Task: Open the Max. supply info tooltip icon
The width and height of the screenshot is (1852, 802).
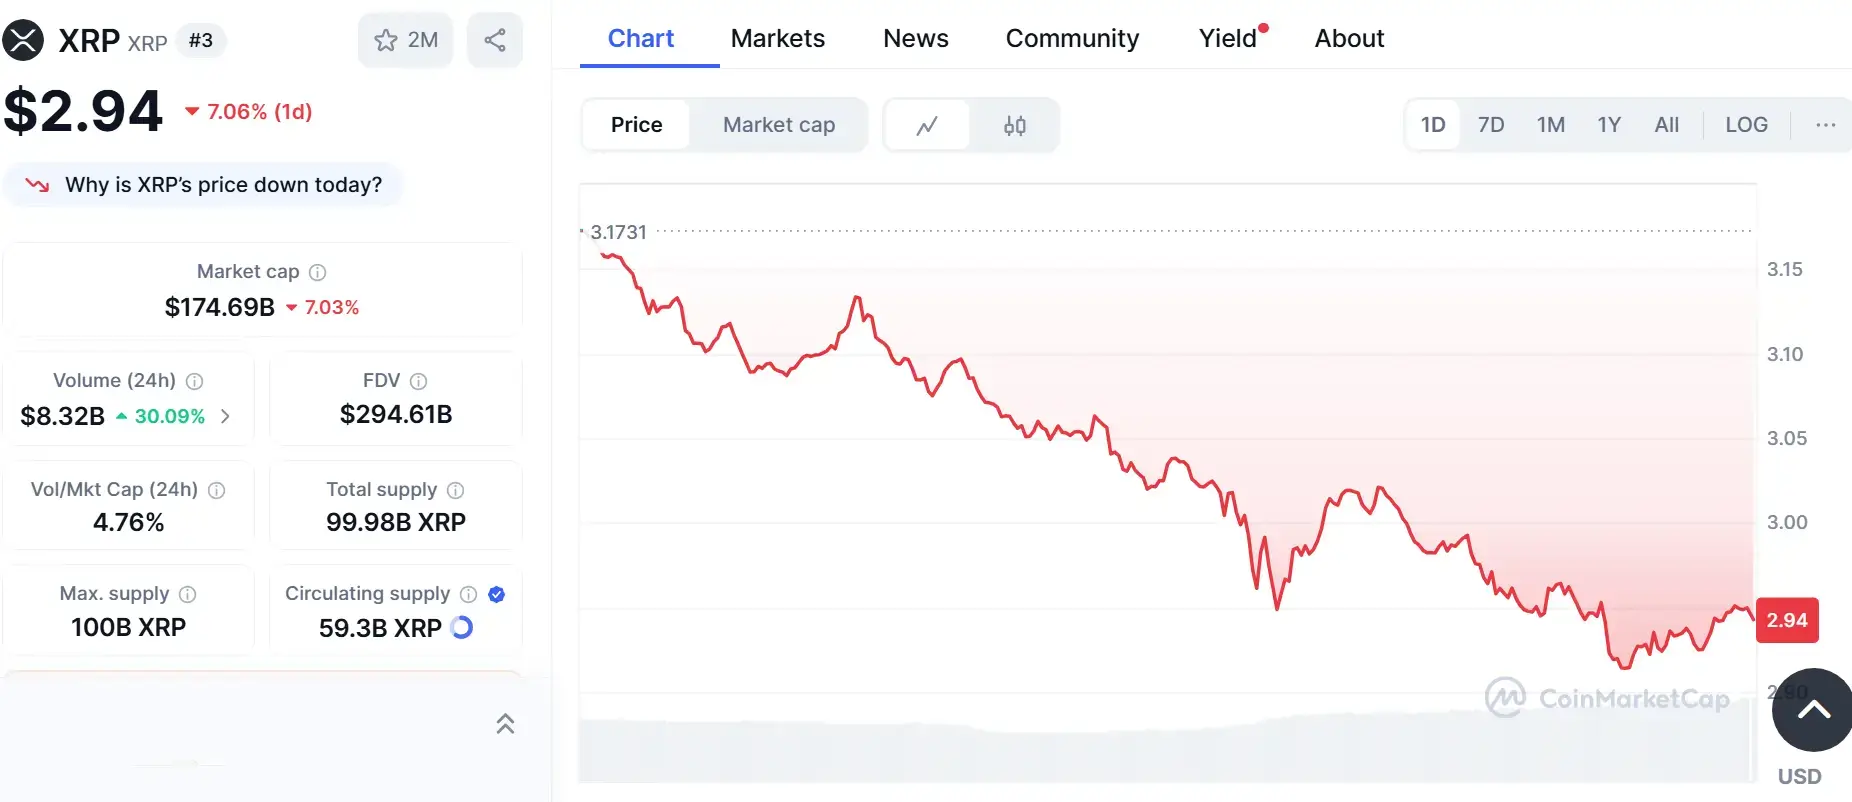Action: 187,594
